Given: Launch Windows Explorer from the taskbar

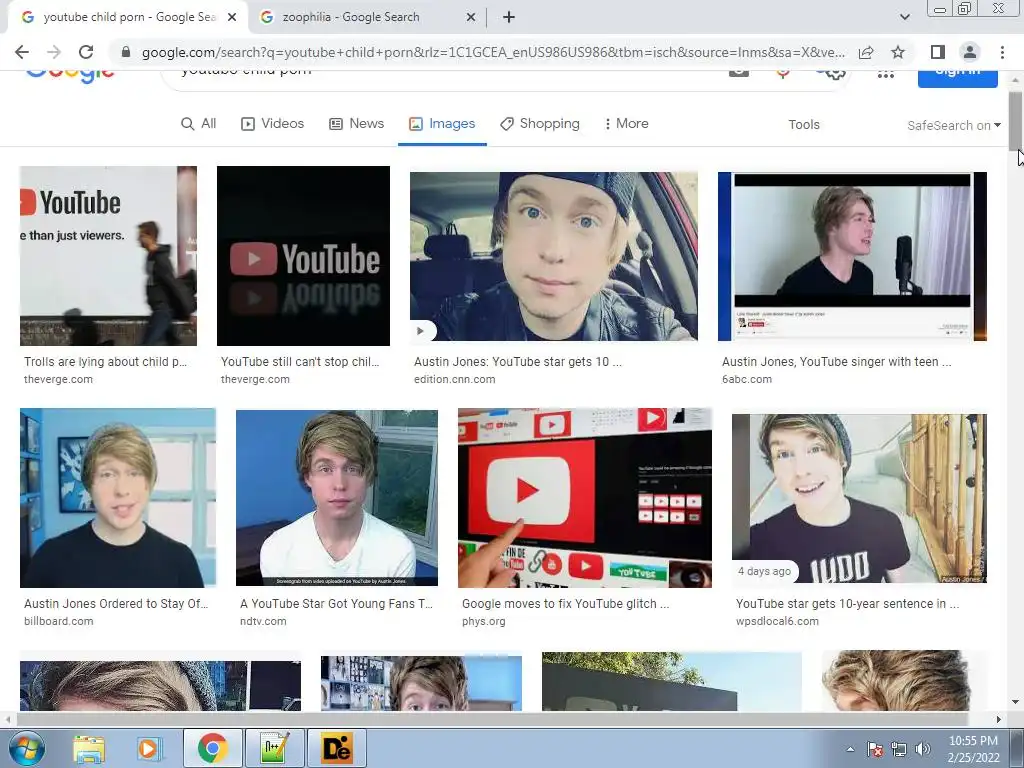Looking at the screenshot, I should [89, 748].
